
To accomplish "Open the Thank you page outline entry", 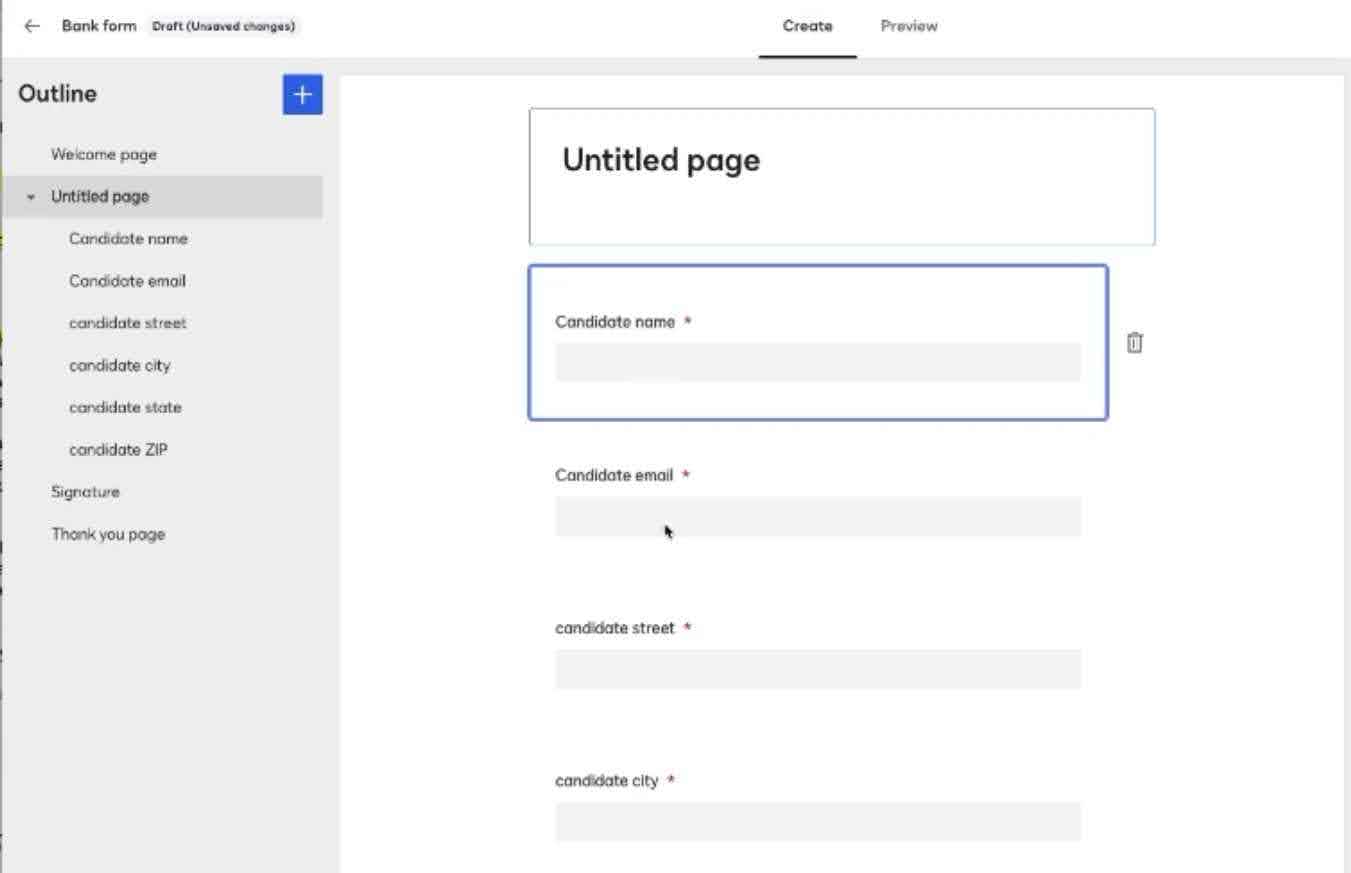I will pos(108,534).
